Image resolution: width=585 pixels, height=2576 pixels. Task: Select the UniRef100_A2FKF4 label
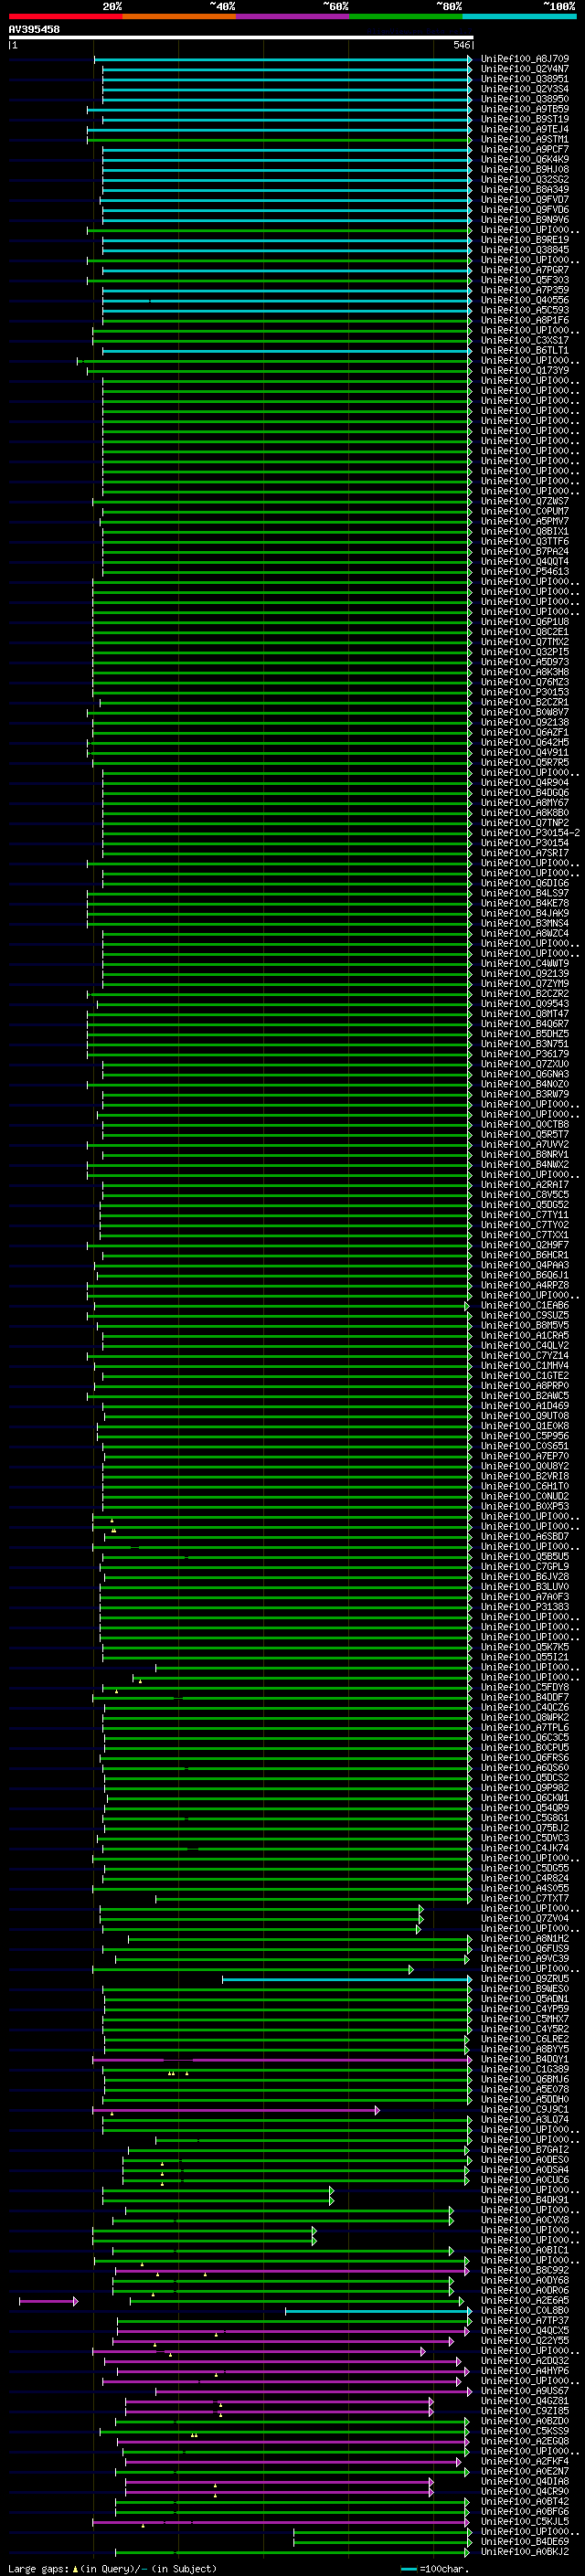pos(524,2461)
